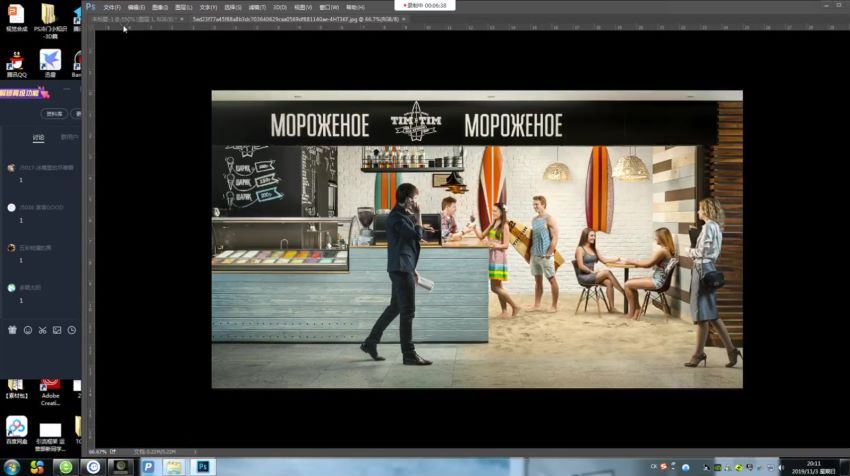Click the dark round taskbar icon
The width and height of the screenshot is (850, 476).
pyautogui.click(x=120, y=467)
